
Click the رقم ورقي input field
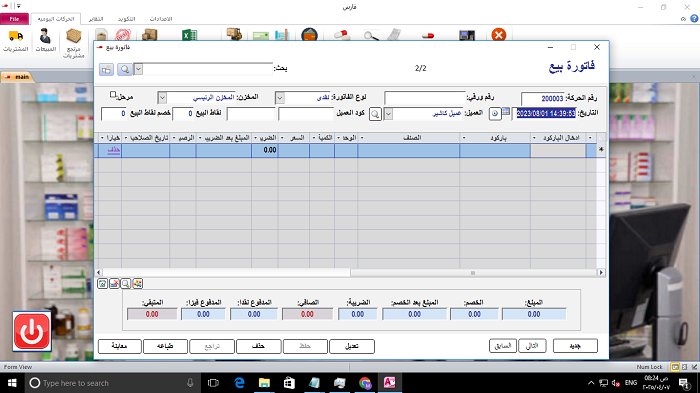point(425,98)
